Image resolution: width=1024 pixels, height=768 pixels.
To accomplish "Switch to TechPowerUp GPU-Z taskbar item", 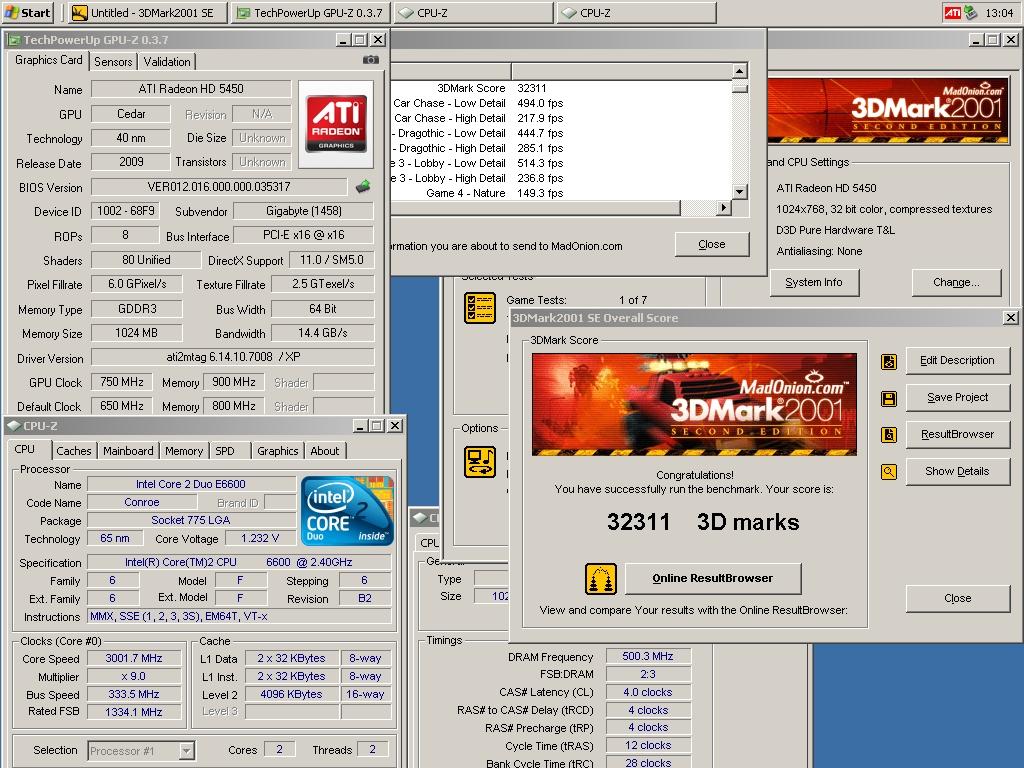I will coord(311,12).
